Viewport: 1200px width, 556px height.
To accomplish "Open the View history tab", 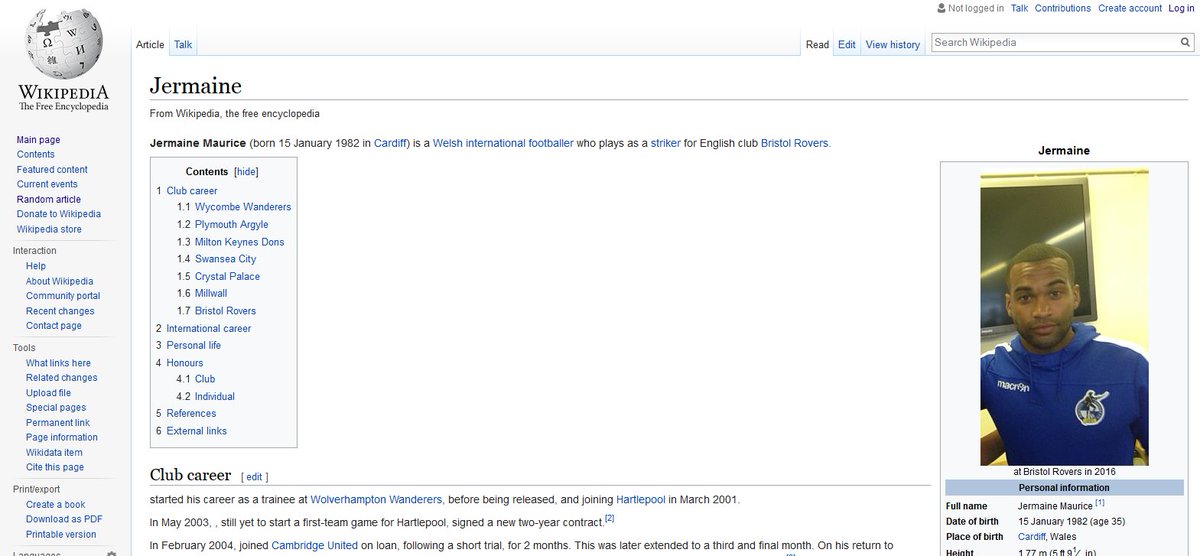I will point(892,45).
